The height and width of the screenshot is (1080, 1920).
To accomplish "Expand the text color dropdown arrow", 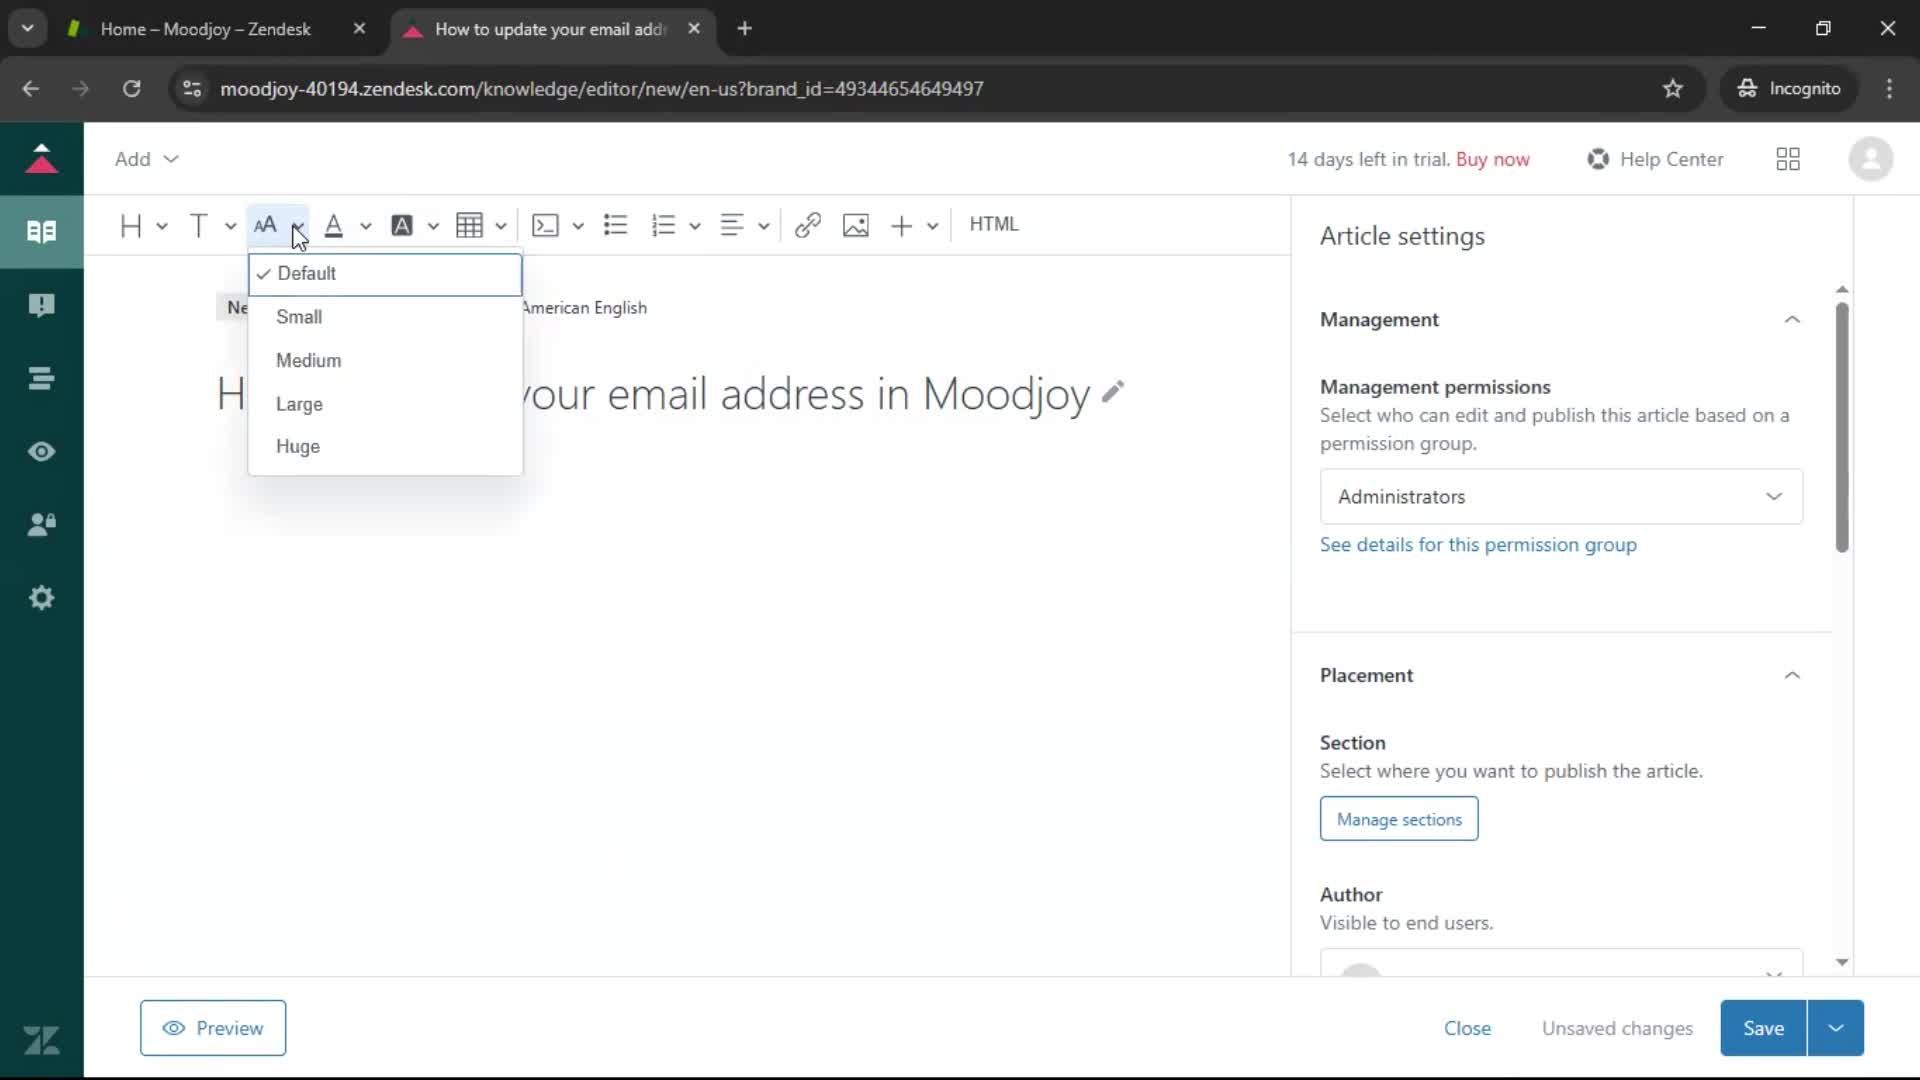I will click(366, 226).
